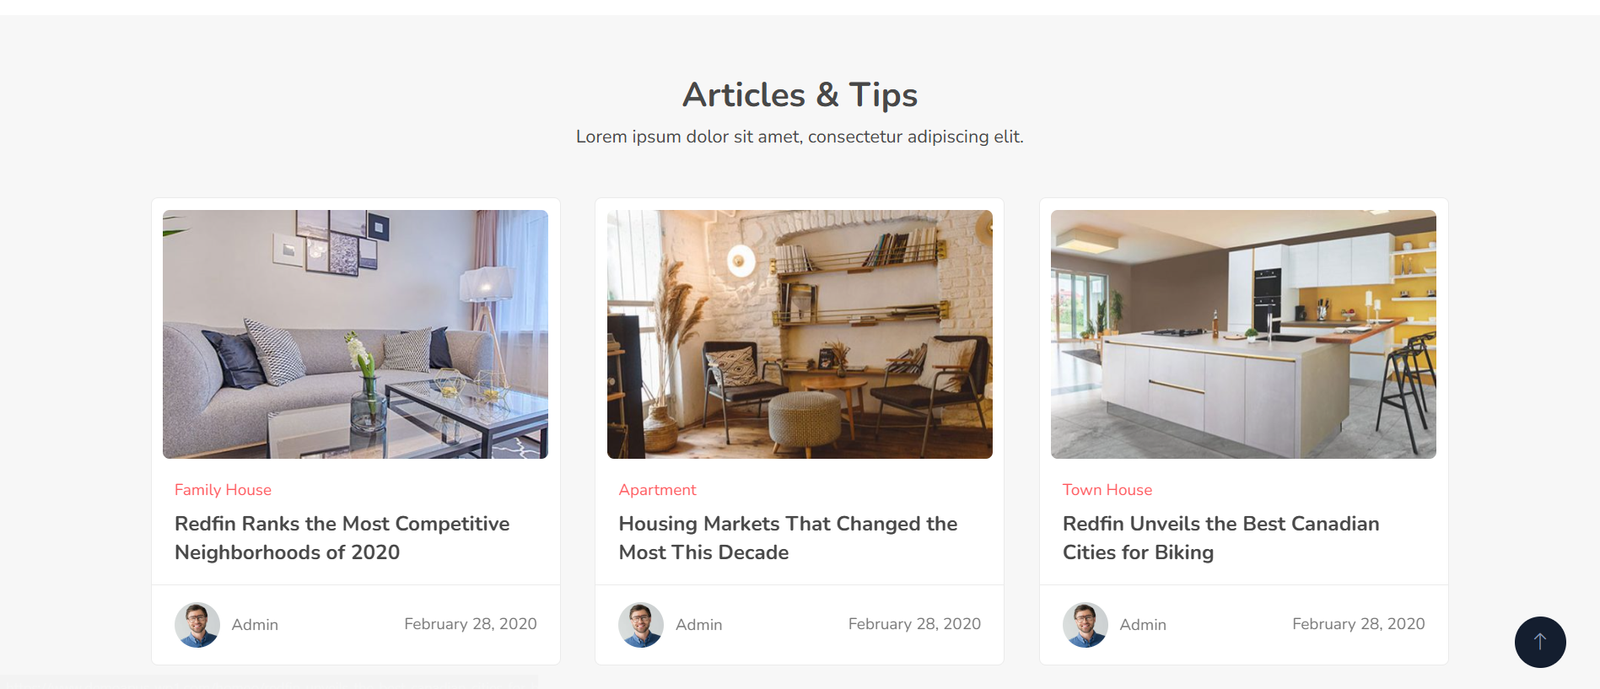
Task: Select the Family House category link
Action: pos(223,490)
